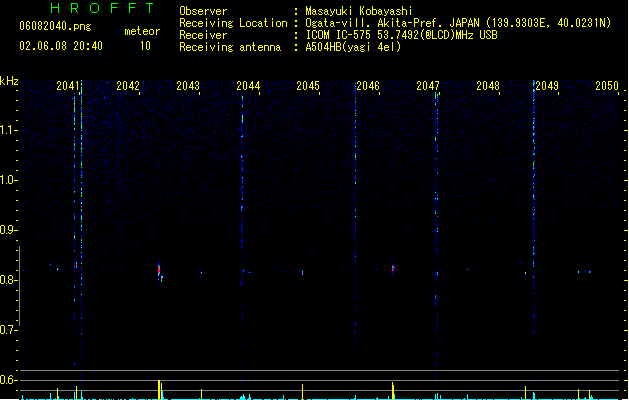Click the 2047 time marker
Viewport: 629px width, 400px height.
pos(428,86)
